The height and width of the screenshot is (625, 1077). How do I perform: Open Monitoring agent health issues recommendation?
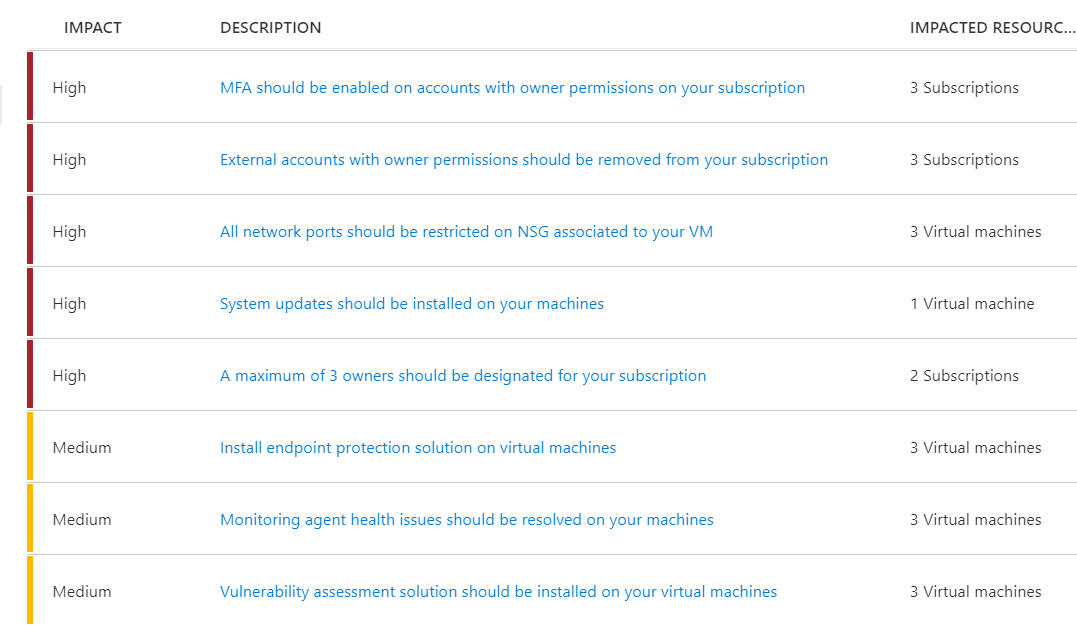coord(467,520)
